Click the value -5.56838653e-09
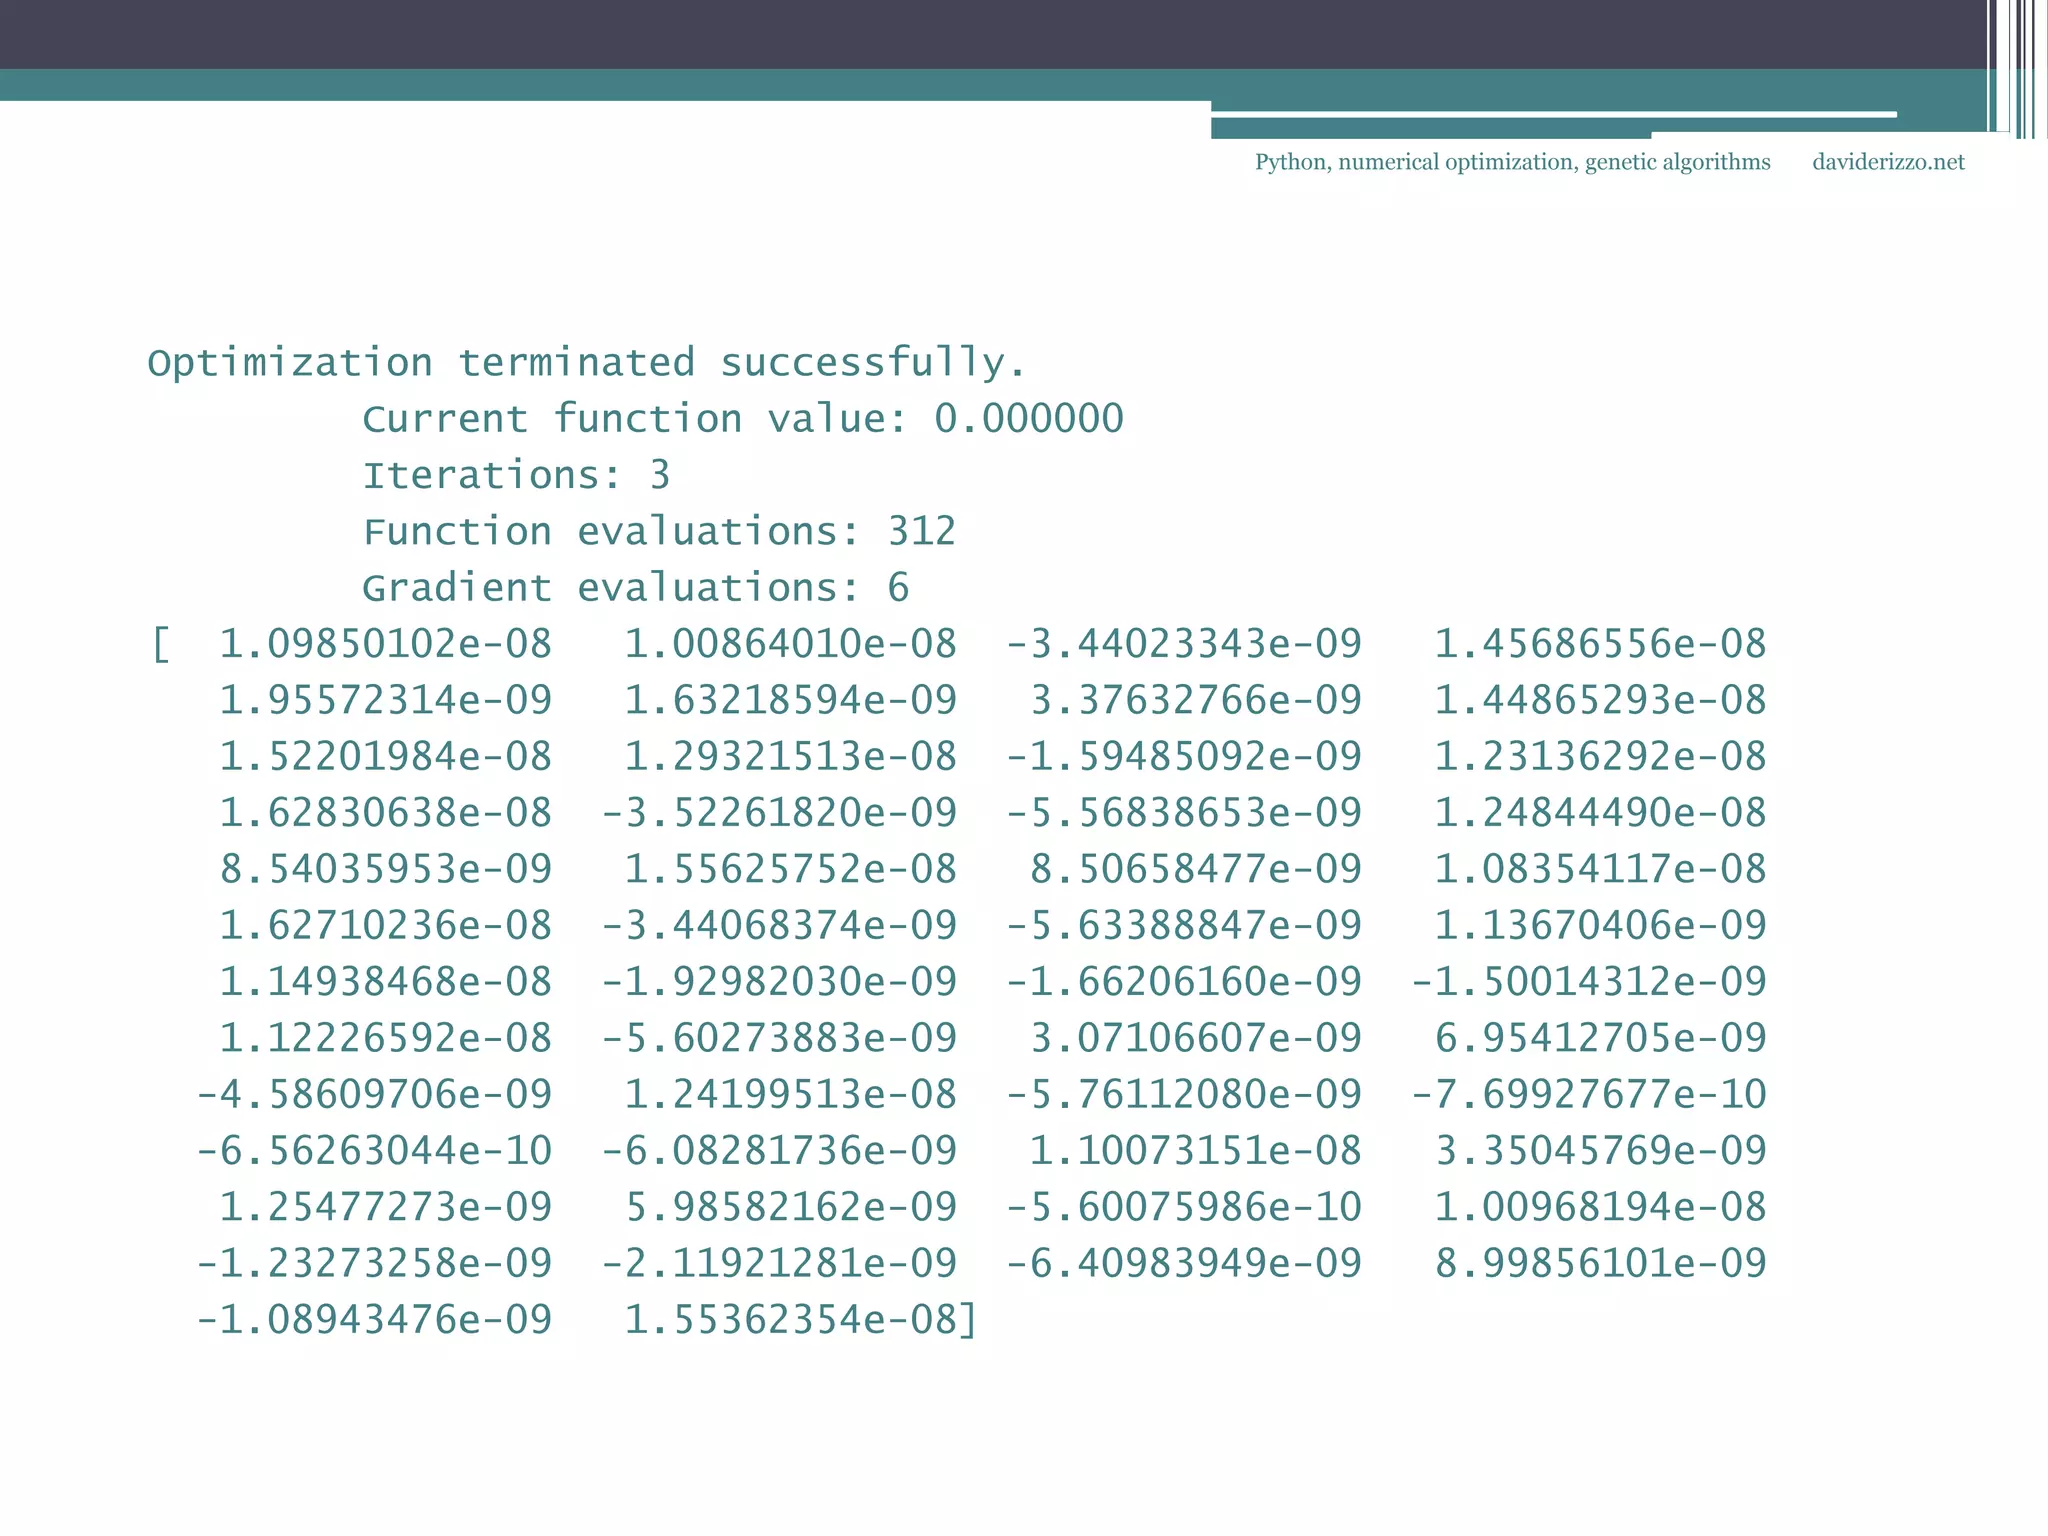The image size is (2048, 1536). coord(1184,813)
